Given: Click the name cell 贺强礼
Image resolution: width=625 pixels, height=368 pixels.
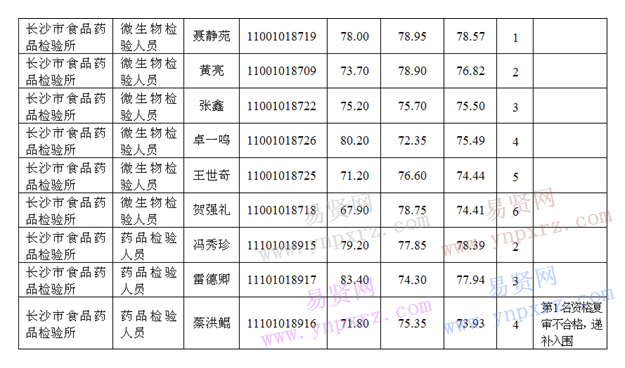Looking at the screenshot, I should [211, 210].
